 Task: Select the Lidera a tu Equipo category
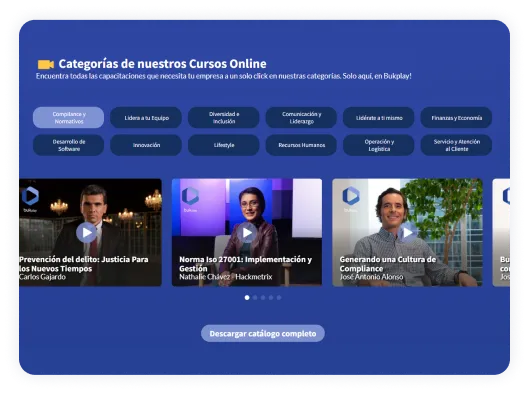point(146,118)
